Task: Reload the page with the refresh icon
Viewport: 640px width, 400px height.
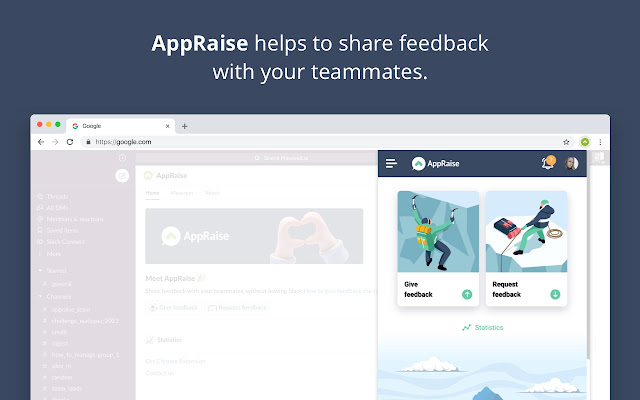Action: 70,142
